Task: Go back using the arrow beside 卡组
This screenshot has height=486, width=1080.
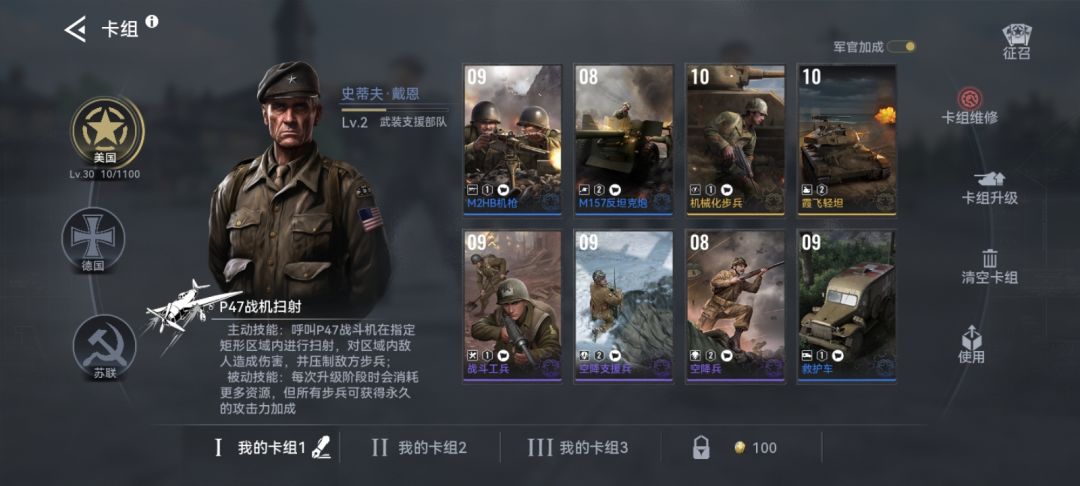Action: coord(75,29)
